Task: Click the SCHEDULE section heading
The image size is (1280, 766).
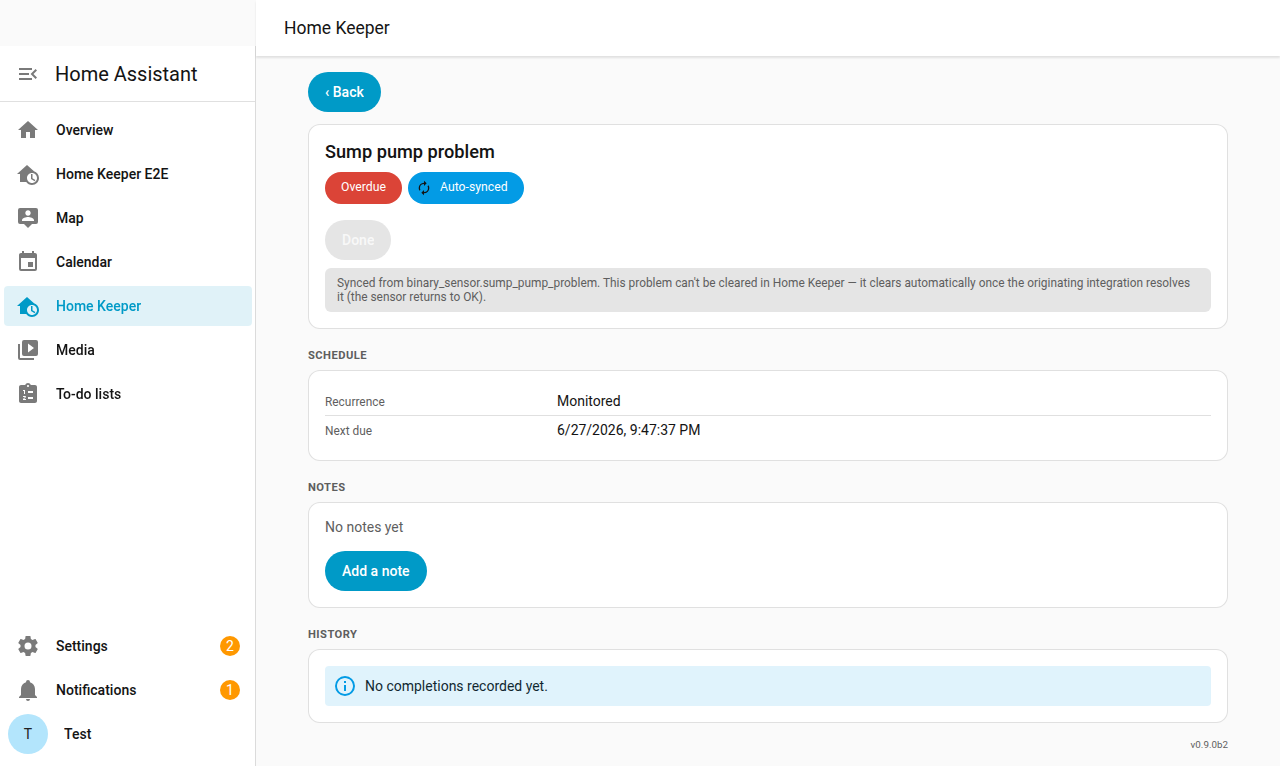Action: [x=337, y=355]
